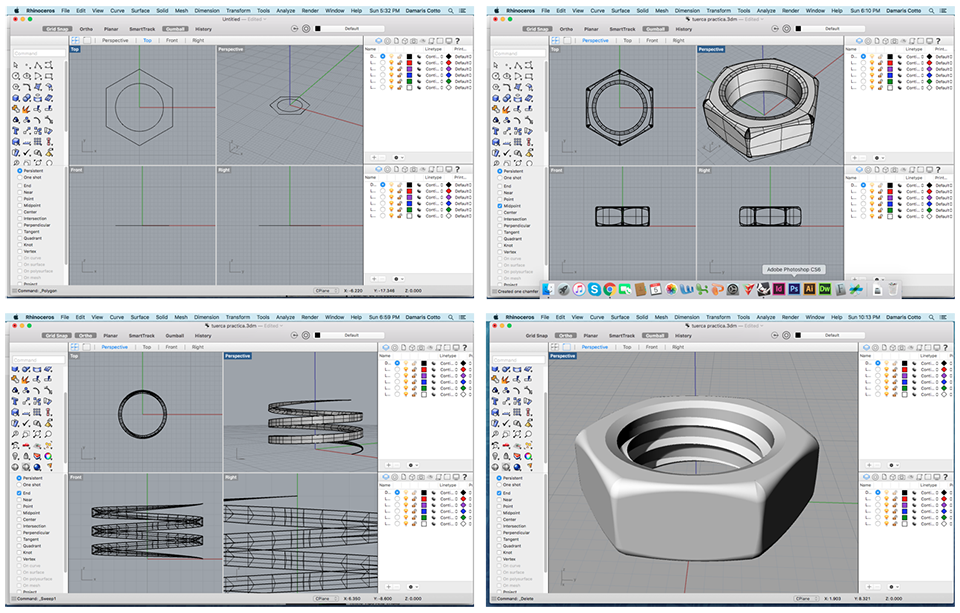Launch Google Chrome from the Dock

609,289
